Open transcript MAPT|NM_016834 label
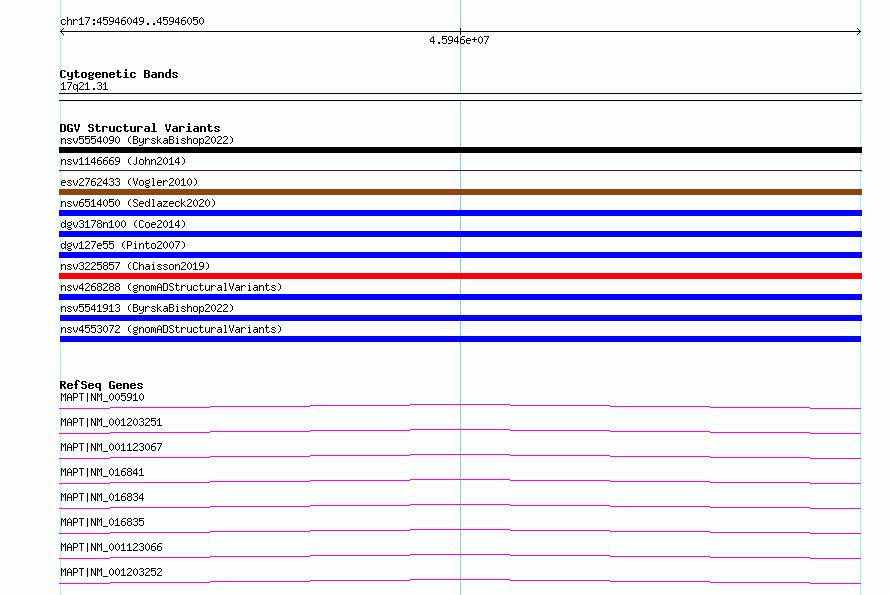The width and height of the screenshot is (890, 595). tap(102, 497)
